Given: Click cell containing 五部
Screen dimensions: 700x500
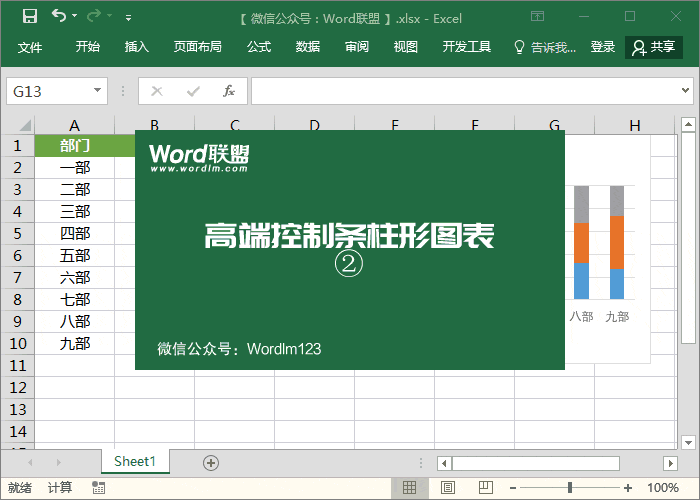Looking at the screenshot, I should pos(75,255).
